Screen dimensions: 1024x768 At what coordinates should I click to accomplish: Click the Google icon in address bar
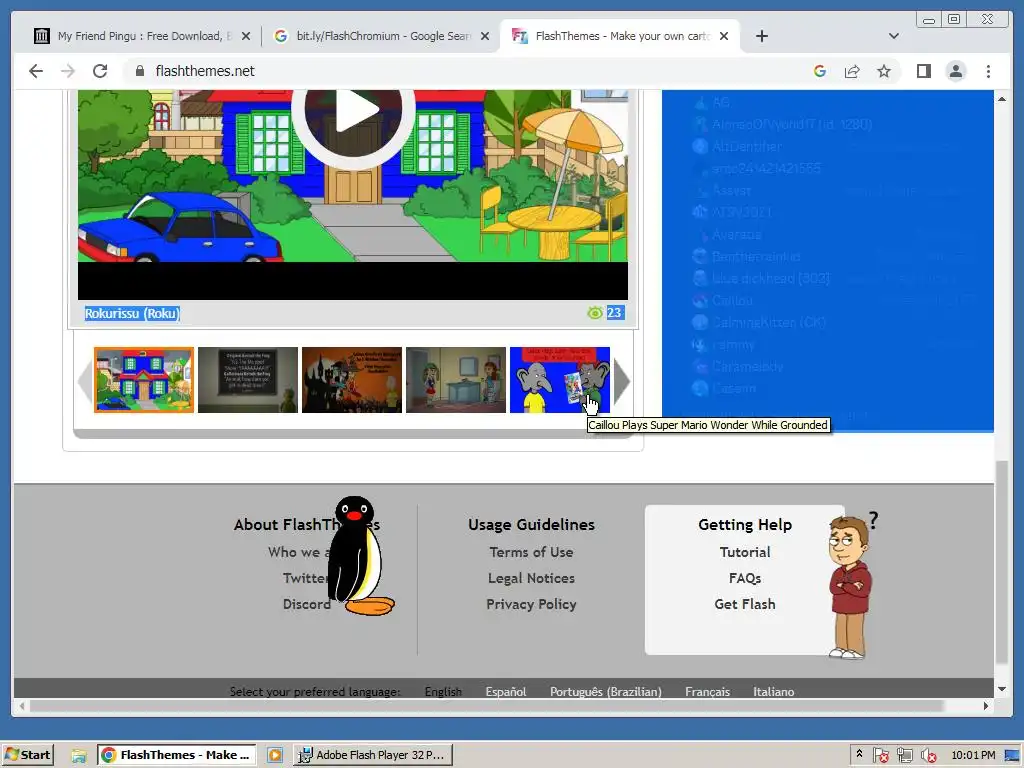(x=820, y=71)
